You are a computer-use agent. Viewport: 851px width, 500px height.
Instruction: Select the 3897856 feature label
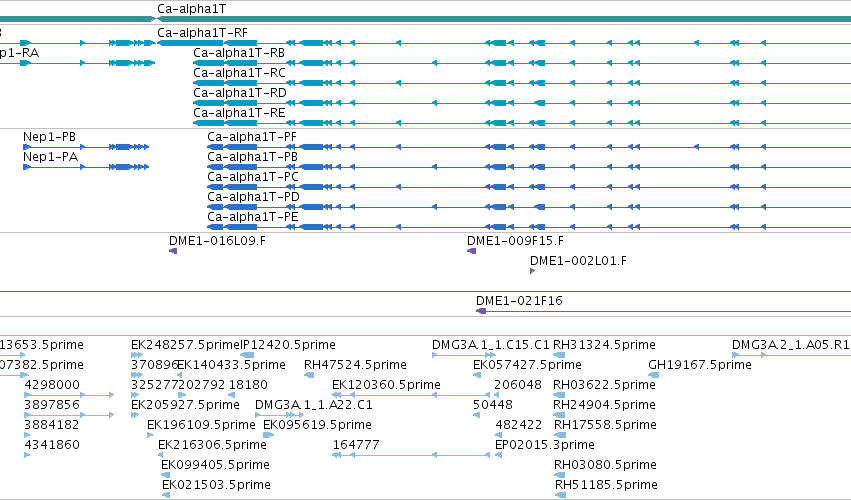52,406
